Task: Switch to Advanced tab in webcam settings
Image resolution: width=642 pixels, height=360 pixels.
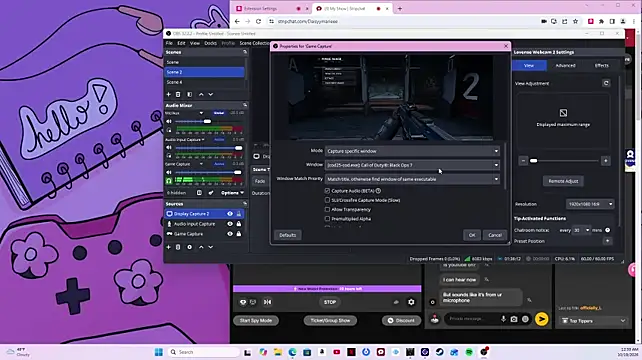Action: click(565, 66)
